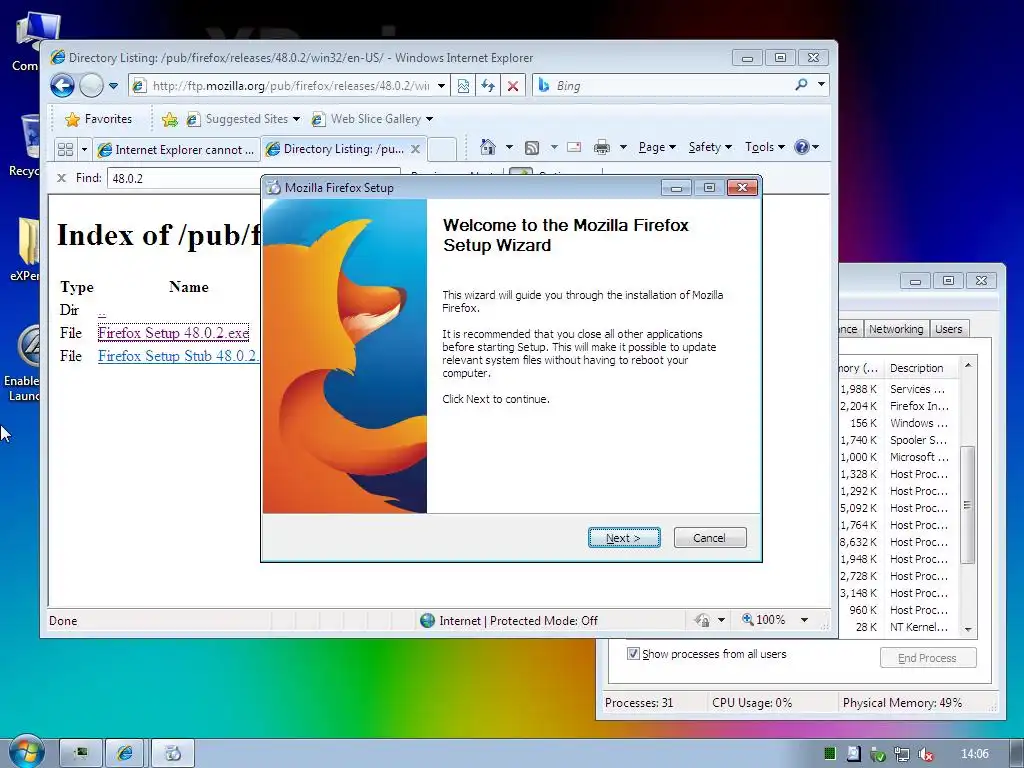
Task: Open Web Slice Gallery dropdown
Action: (372, 119)
